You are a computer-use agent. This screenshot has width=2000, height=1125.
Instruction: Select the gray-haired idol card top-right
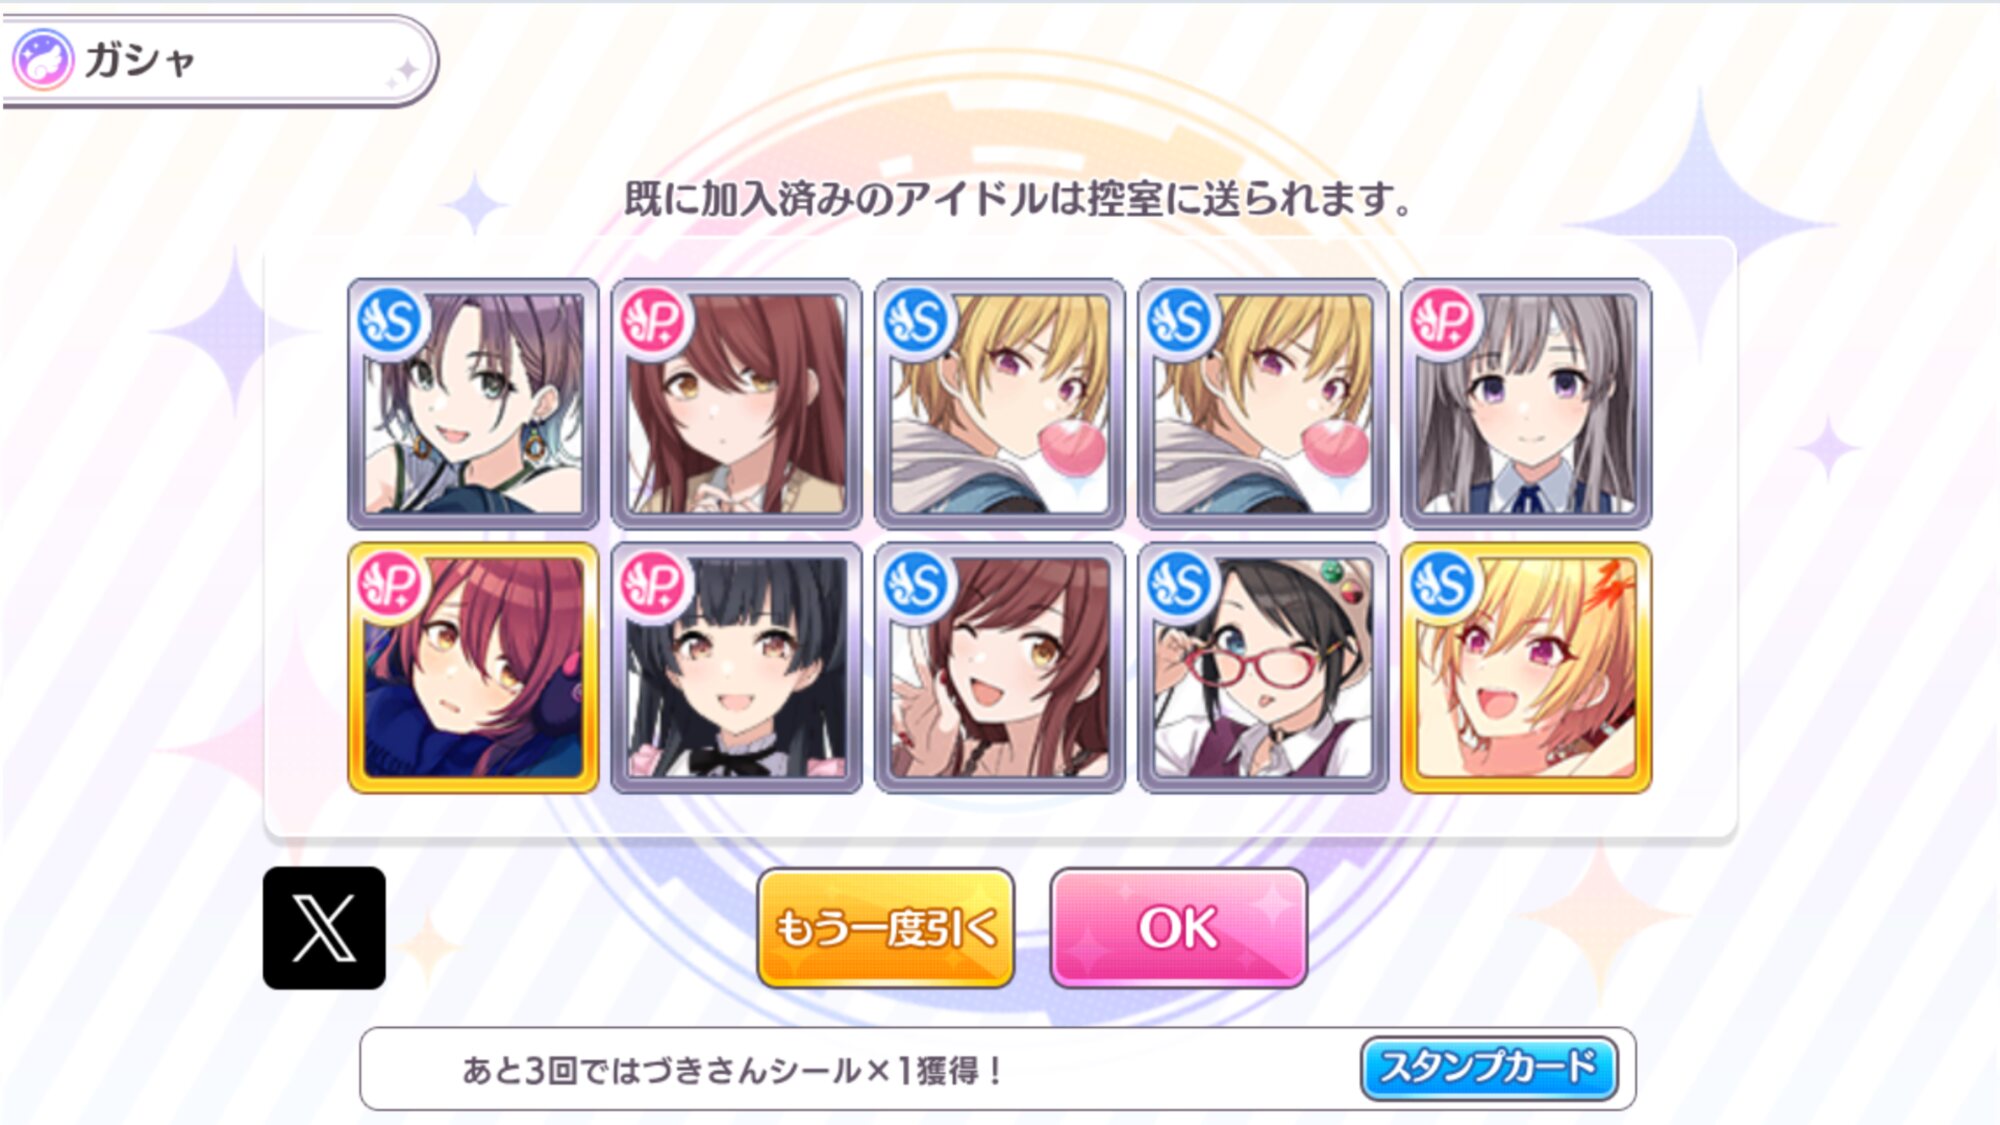1526,404
